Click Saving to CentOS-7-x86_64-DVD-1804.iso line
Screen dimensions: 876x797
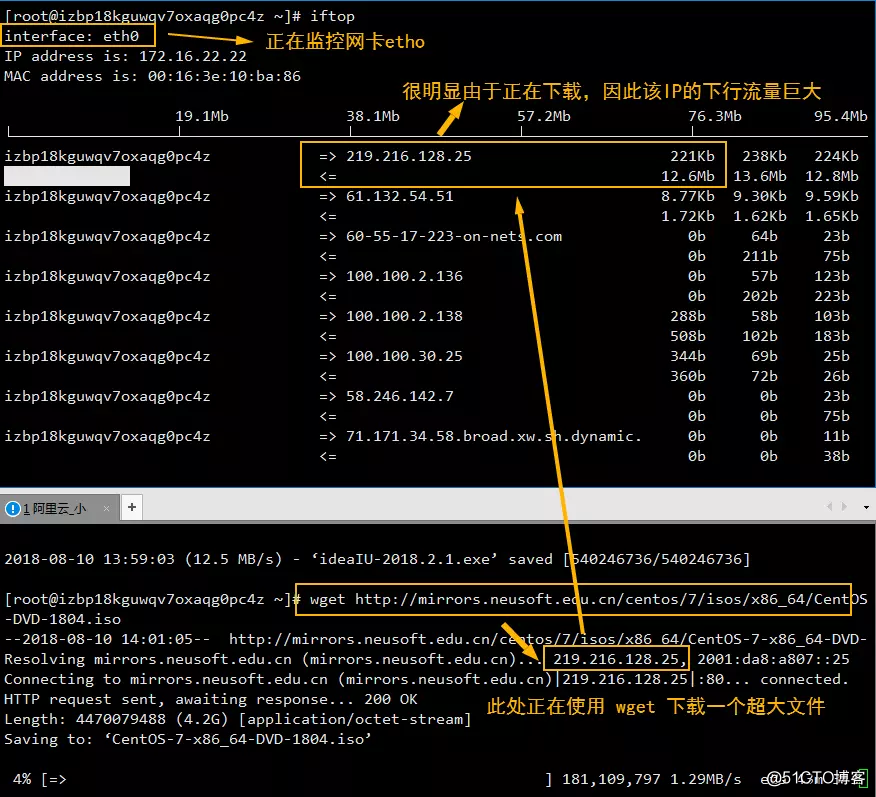188,739
